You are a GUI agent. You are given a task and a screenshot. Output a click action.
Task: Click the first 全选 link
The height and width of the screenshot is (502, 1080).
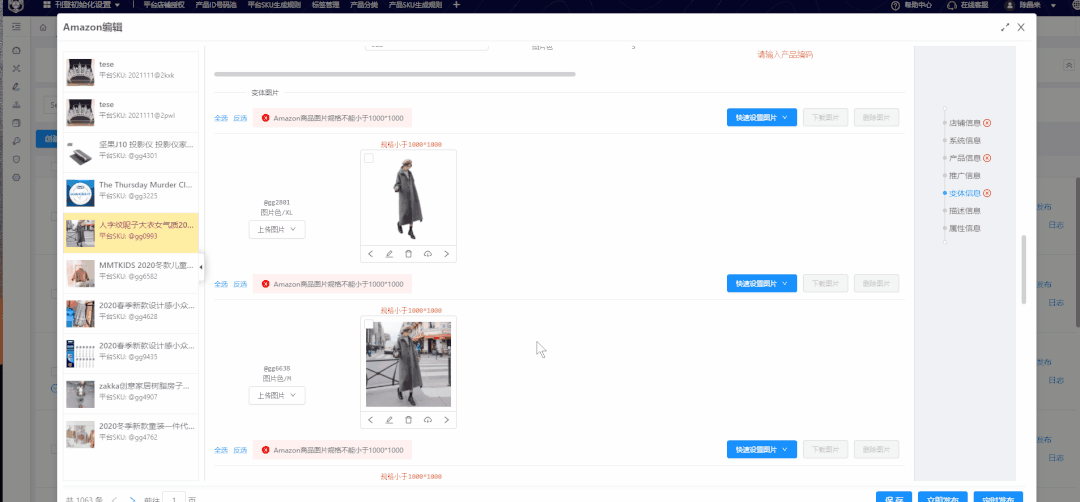point(221,118)
